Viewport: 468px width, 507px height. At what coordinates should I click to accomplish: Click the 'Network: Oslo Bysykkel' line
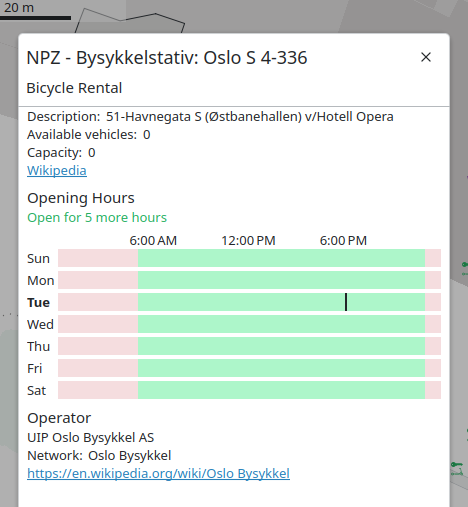tap(99, 455)
